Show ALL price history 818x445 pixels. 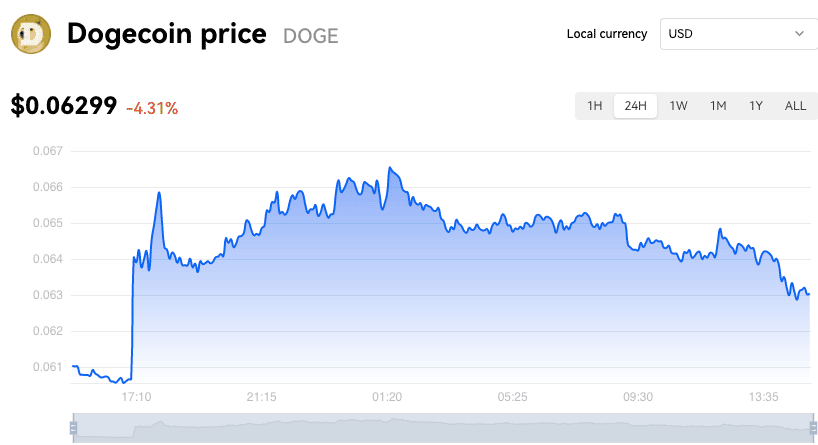795,106
